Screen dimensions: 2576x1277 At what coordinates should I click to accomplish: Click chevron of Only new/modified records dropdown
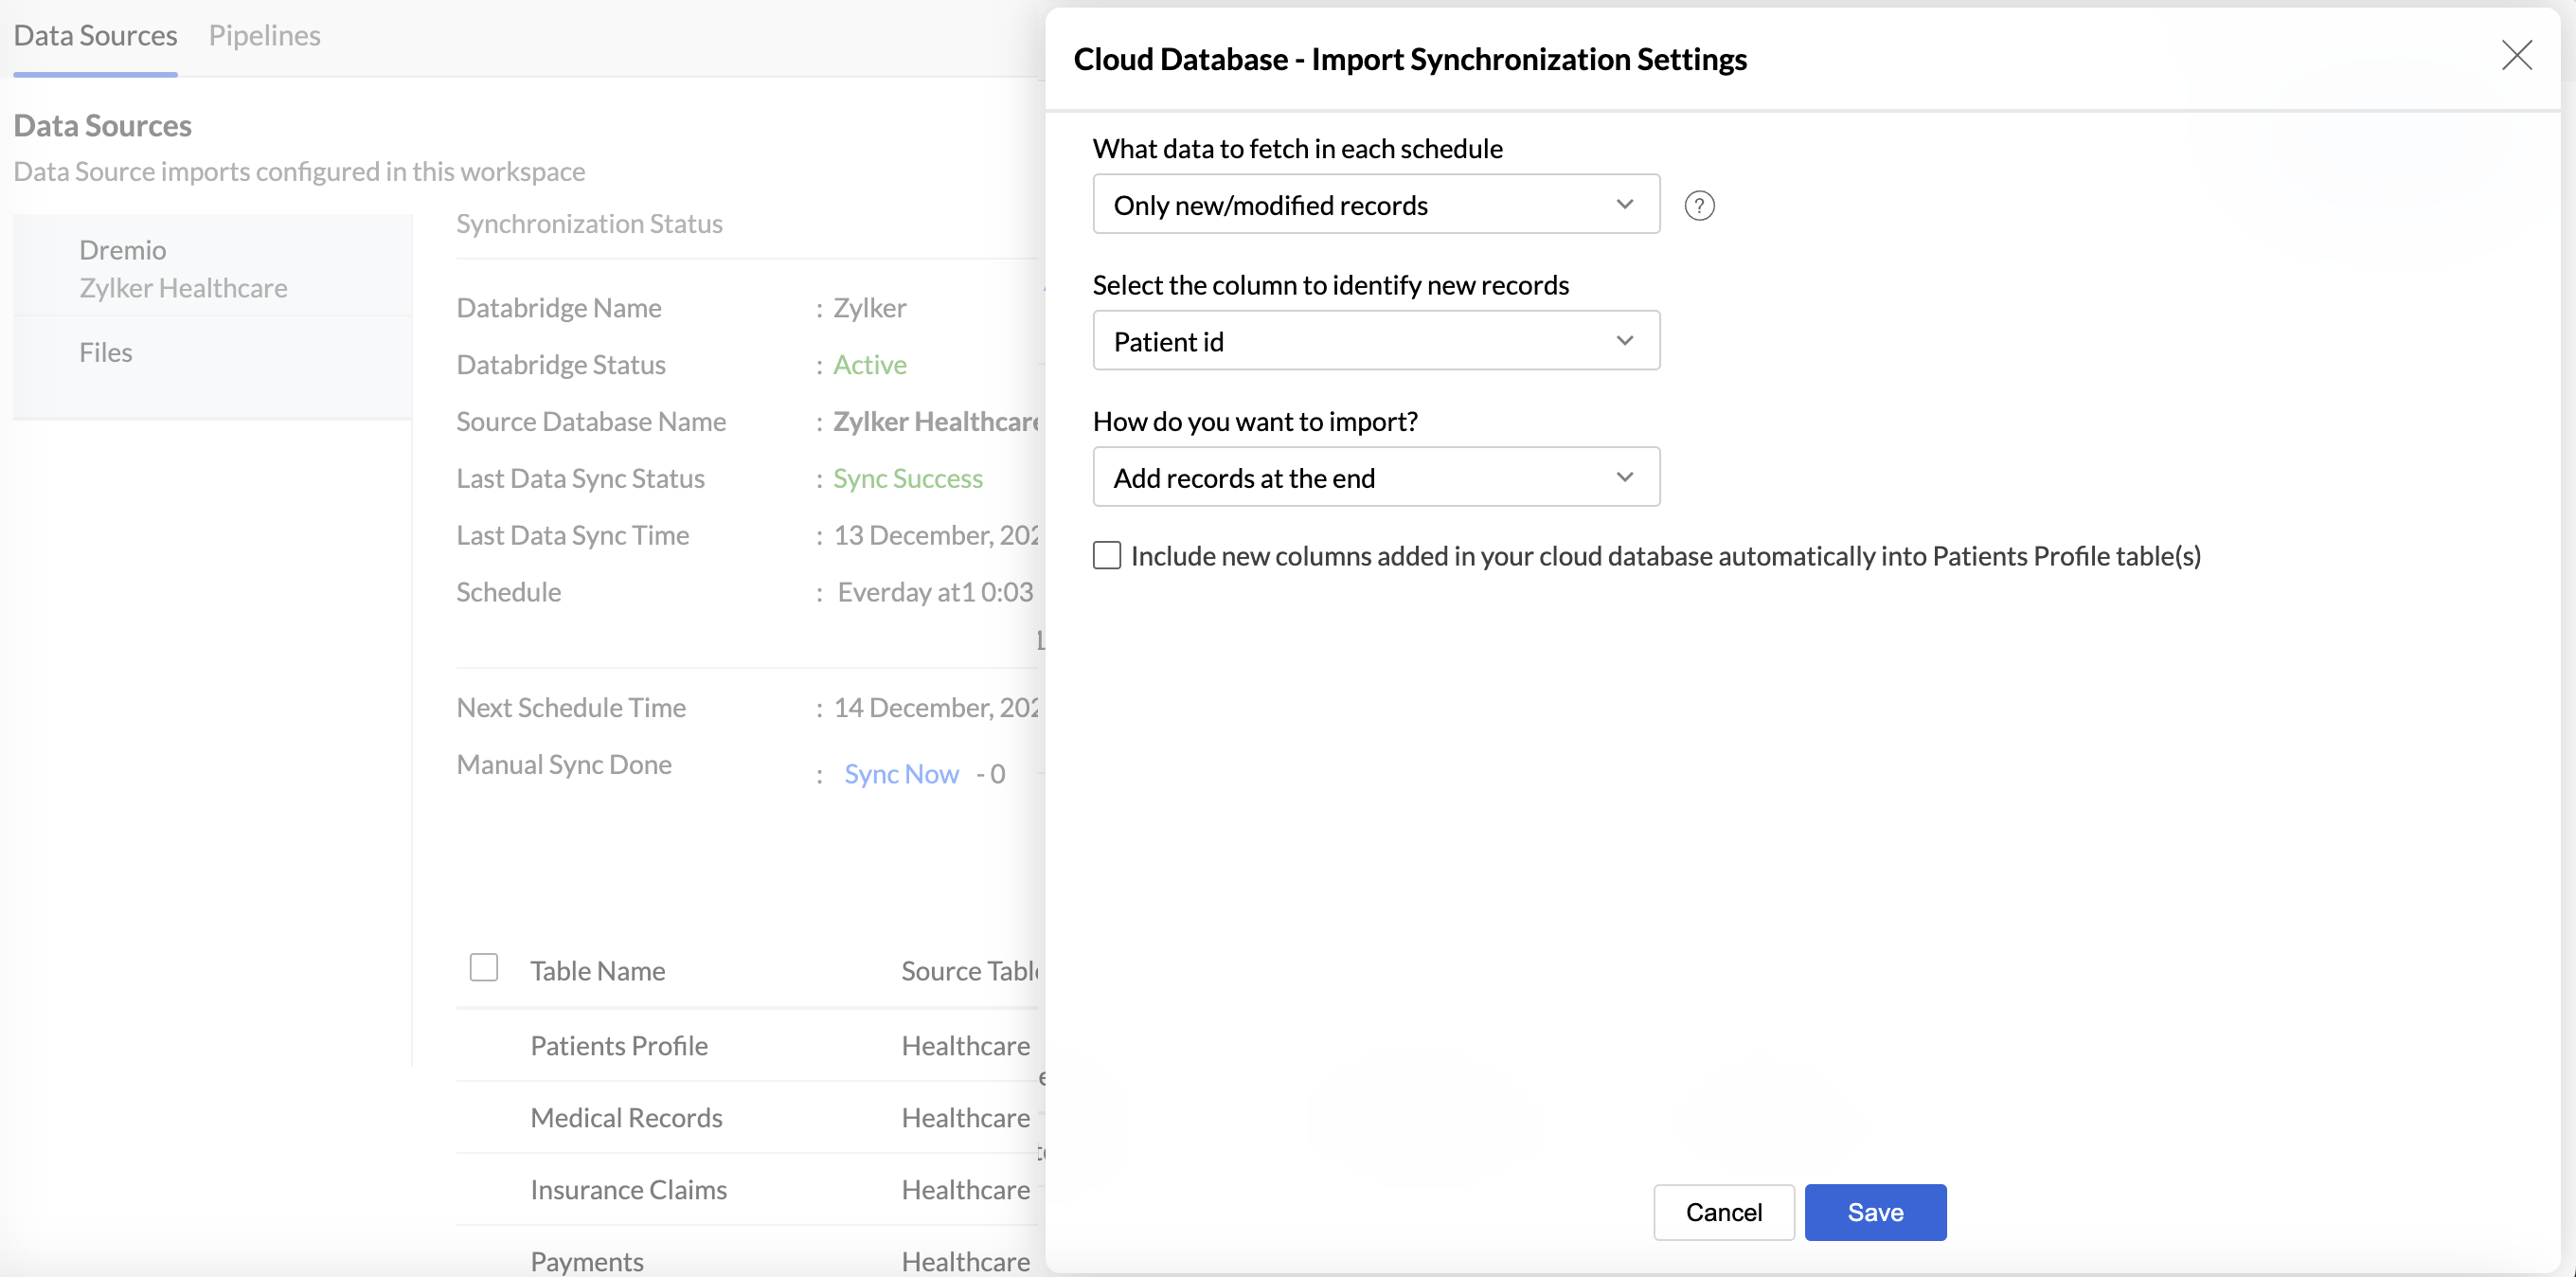tap(1624, 205)
